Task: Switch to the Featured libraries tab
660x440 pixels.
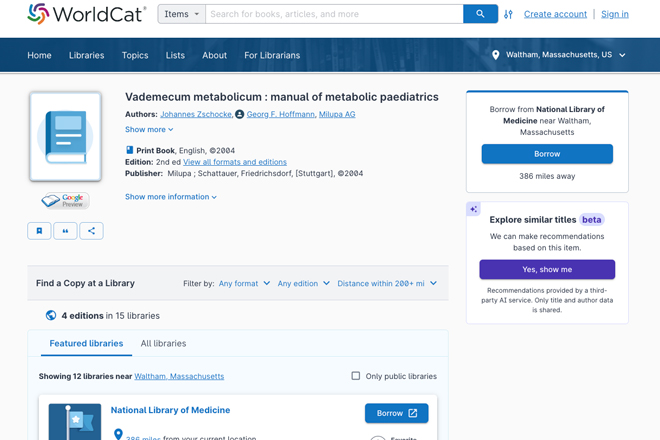Action: click(x=86, y=343)
